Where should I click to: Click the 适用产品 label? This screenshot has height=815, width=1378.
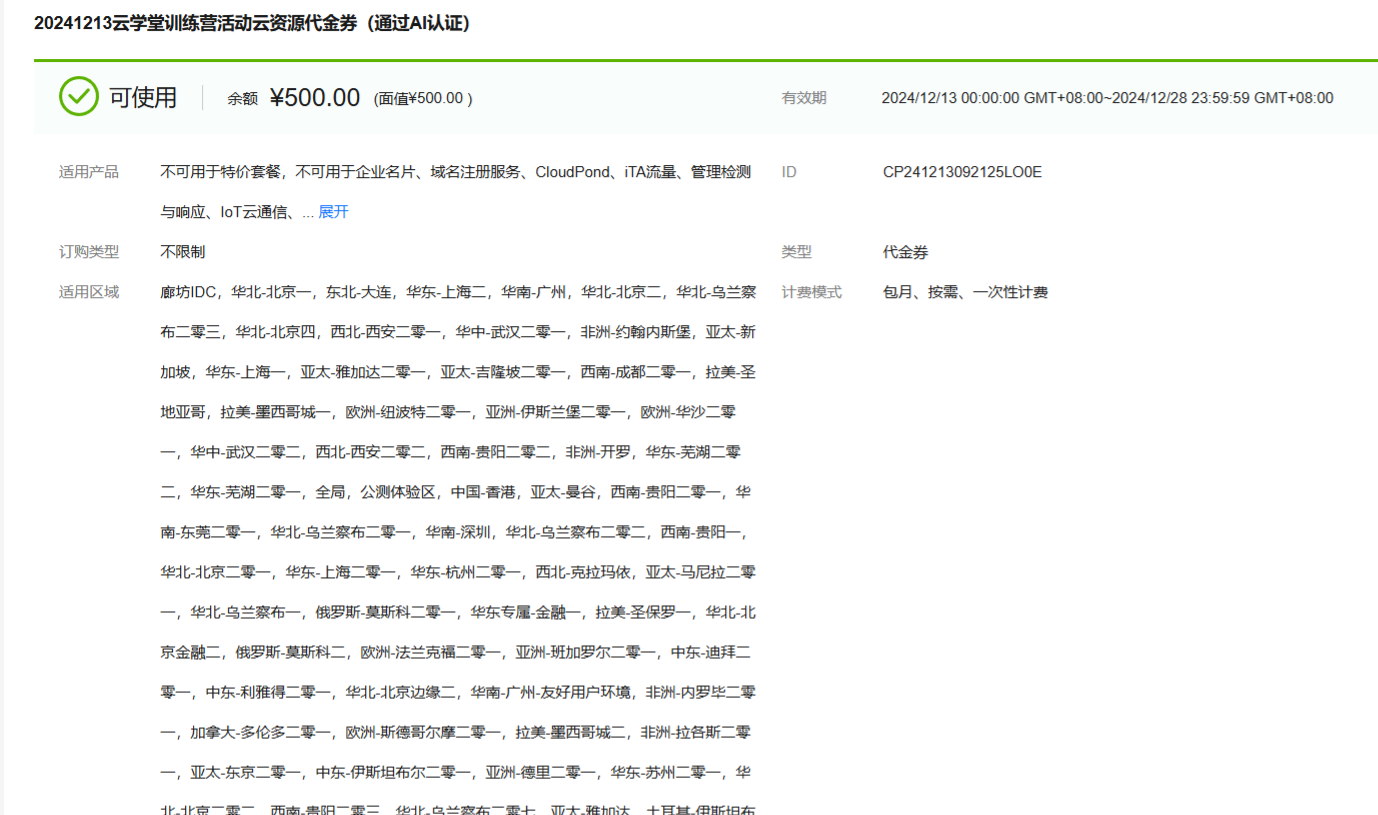pyautogui.click(x=89, y=172)
